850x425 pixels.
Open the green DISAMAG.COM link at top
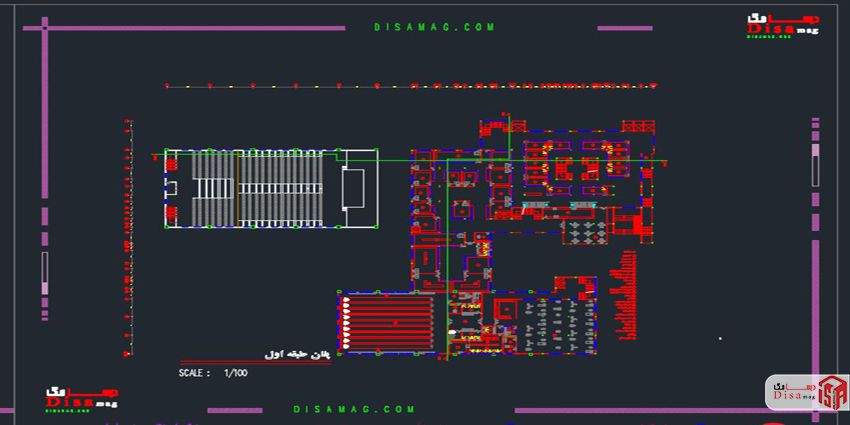tap(434, 29)
